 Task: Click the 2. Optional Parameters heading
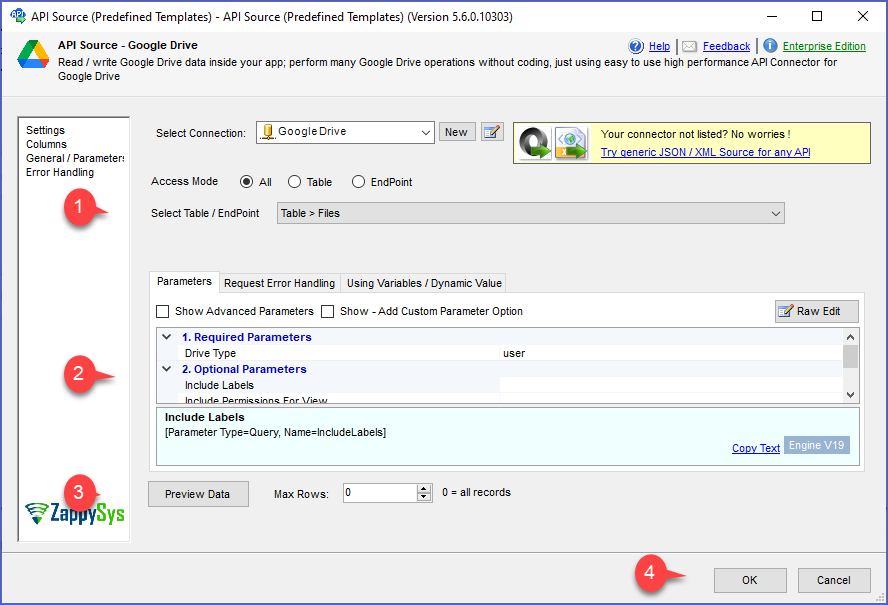click(x=244, y=369)
